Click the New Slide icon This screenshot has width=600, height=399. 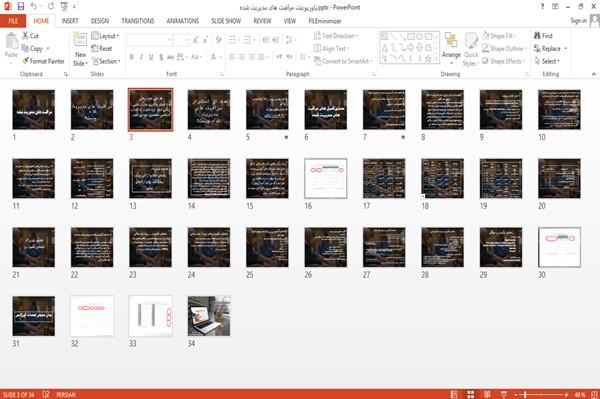pyautogui.click(x=80, y=40)
